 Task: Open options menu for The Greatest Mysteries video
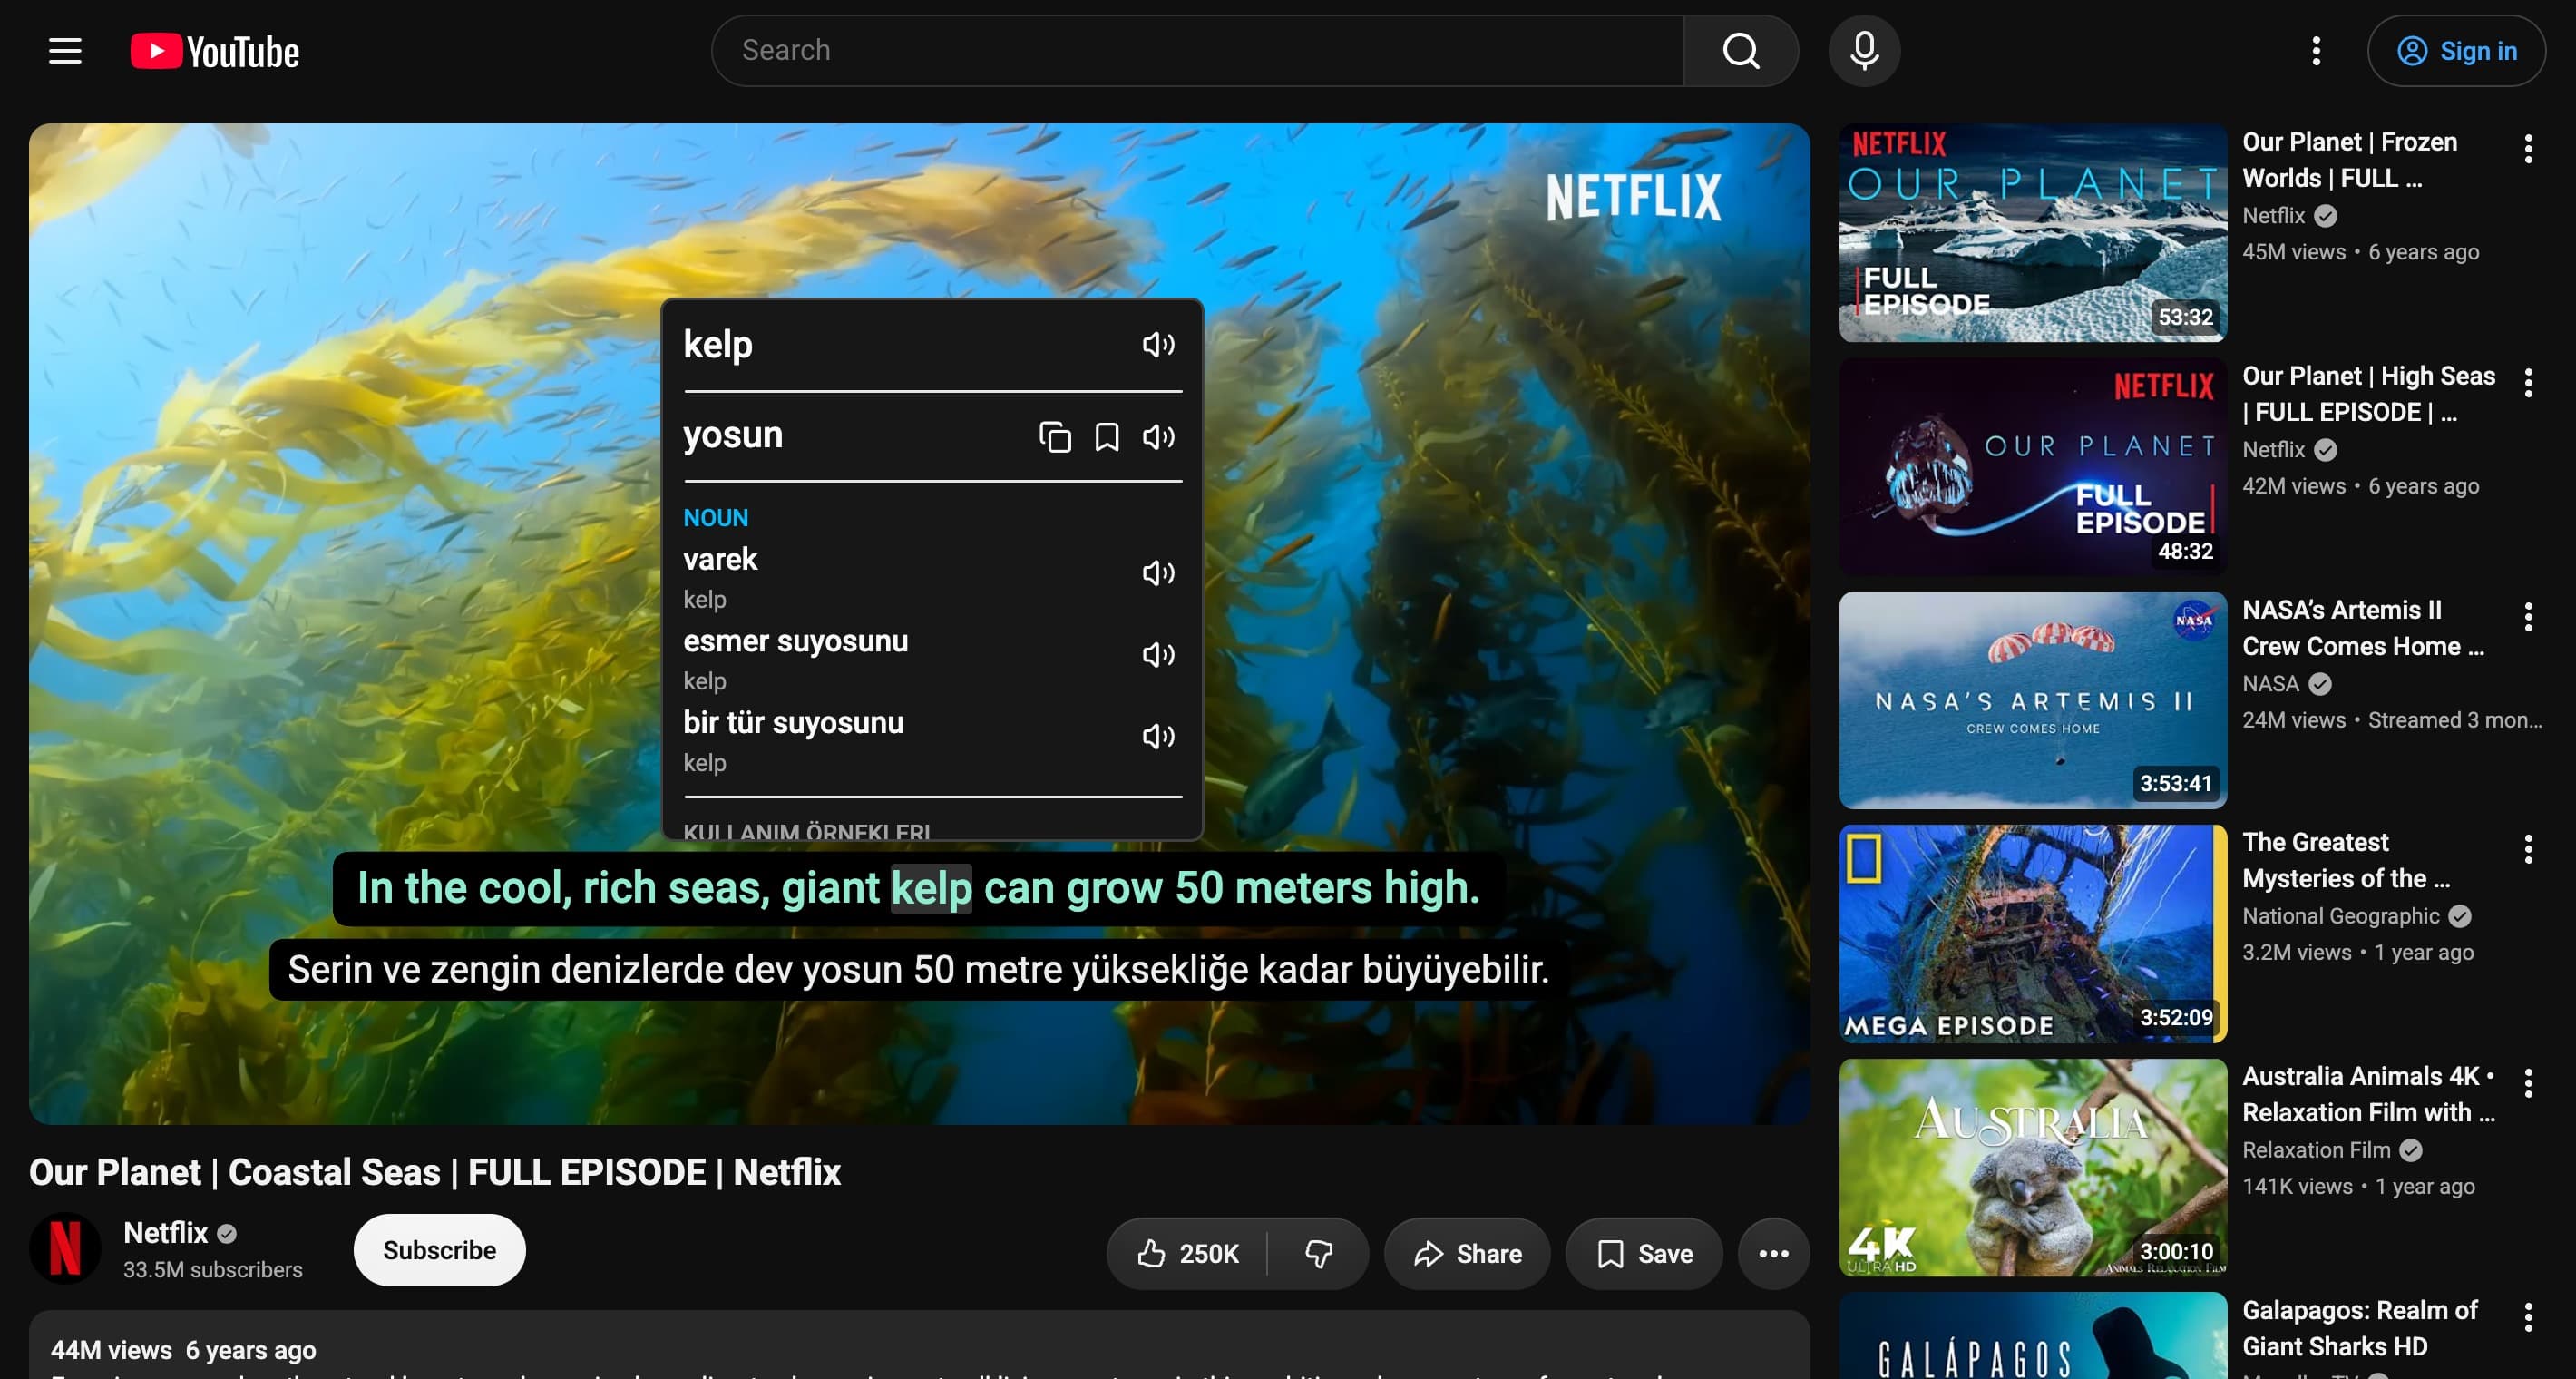2528,850
